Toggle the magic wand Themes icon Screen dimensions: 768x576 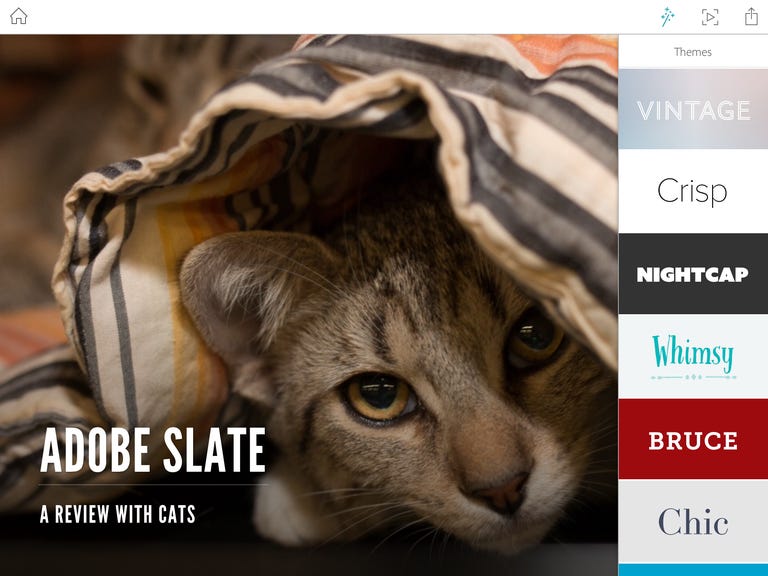click(668, 17)
